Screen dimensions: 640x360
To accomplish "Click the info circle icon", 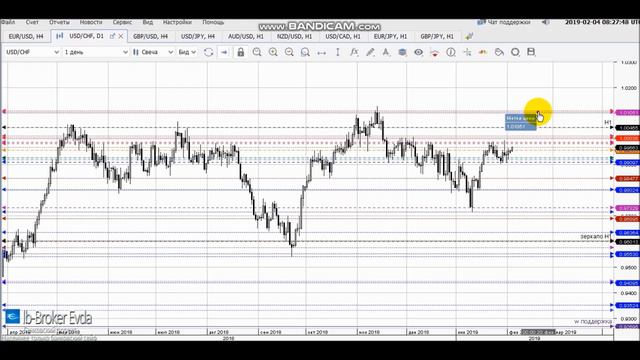I will [x=451, y=52].
